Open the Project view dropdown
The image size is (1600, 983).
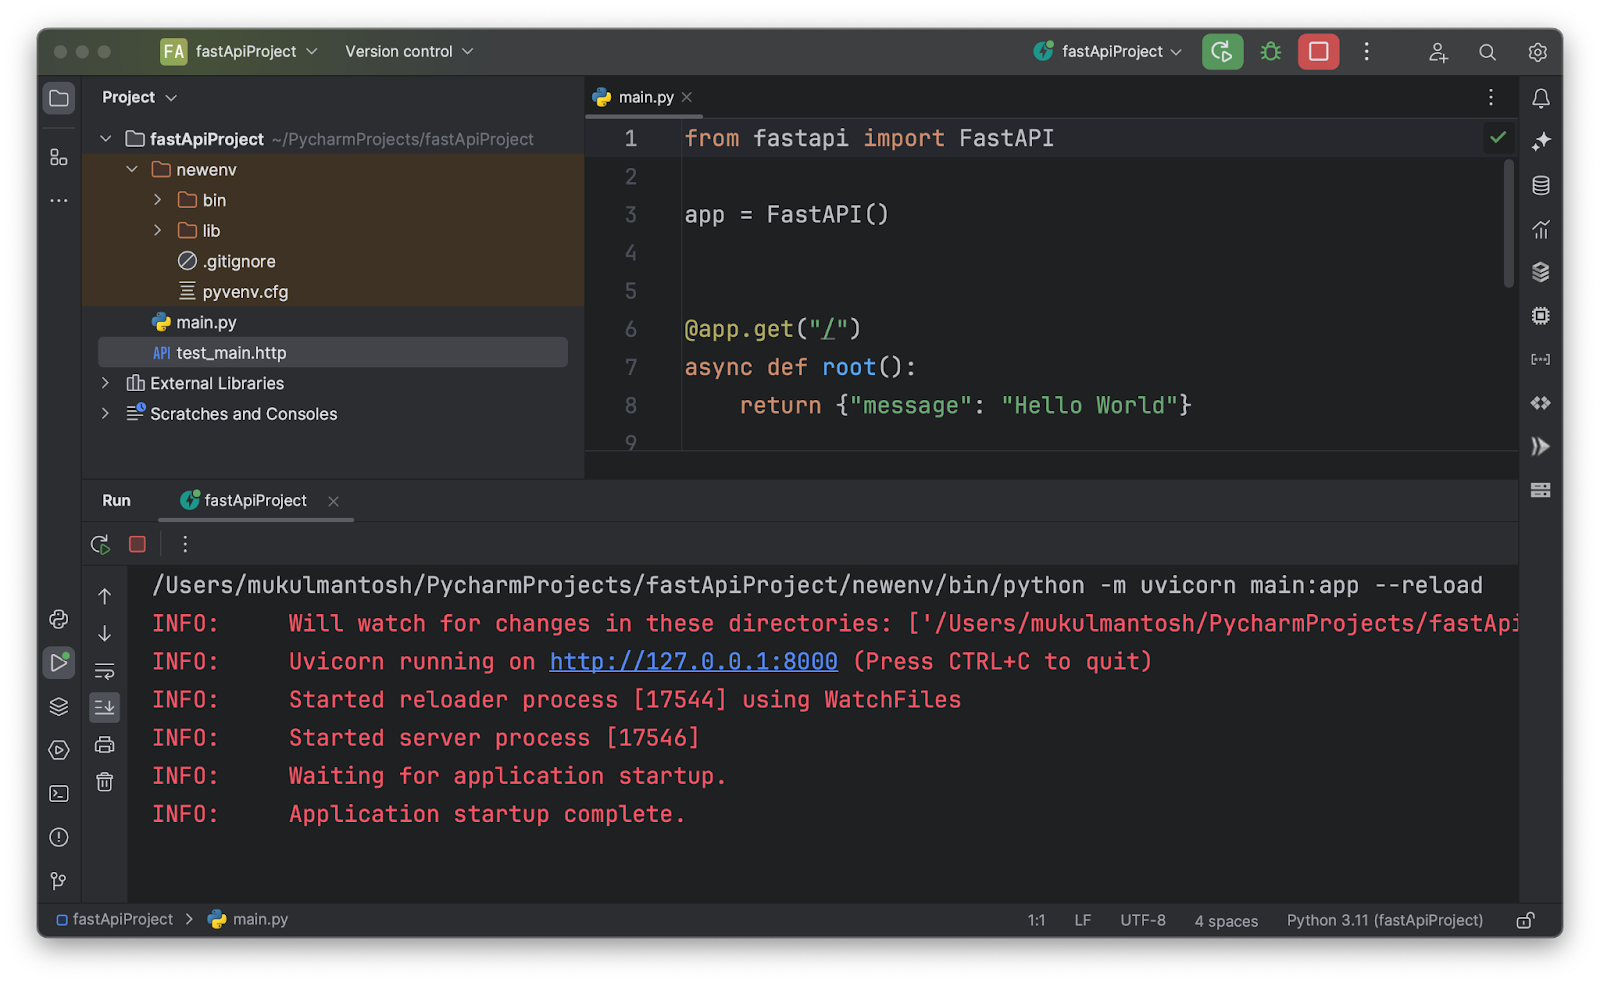coord(139,97)
